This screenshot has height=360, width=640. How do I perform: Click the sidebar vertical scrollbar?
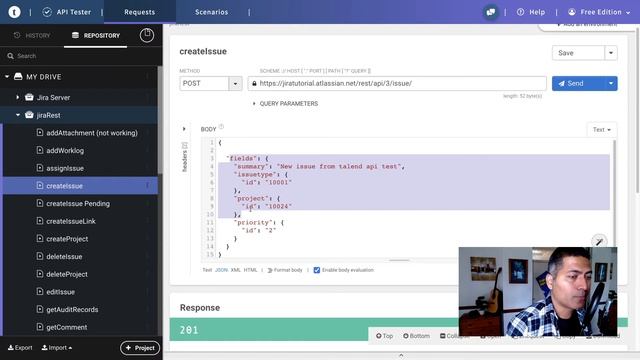click(160, 120)
